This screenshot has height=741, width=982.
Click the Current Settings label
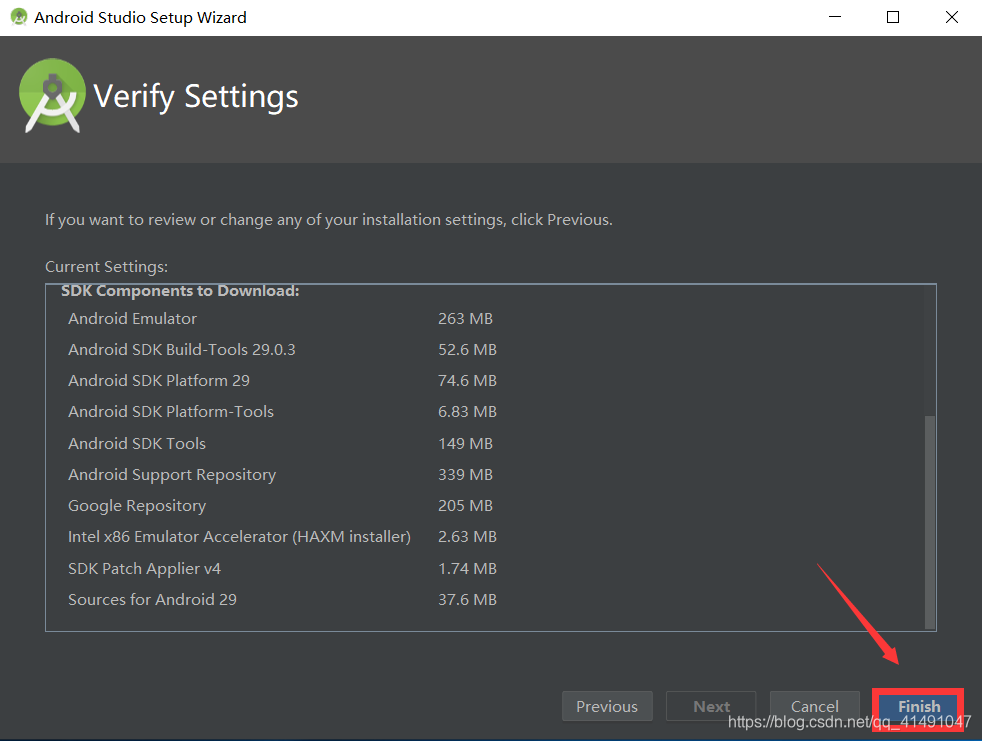click(106, 267)
